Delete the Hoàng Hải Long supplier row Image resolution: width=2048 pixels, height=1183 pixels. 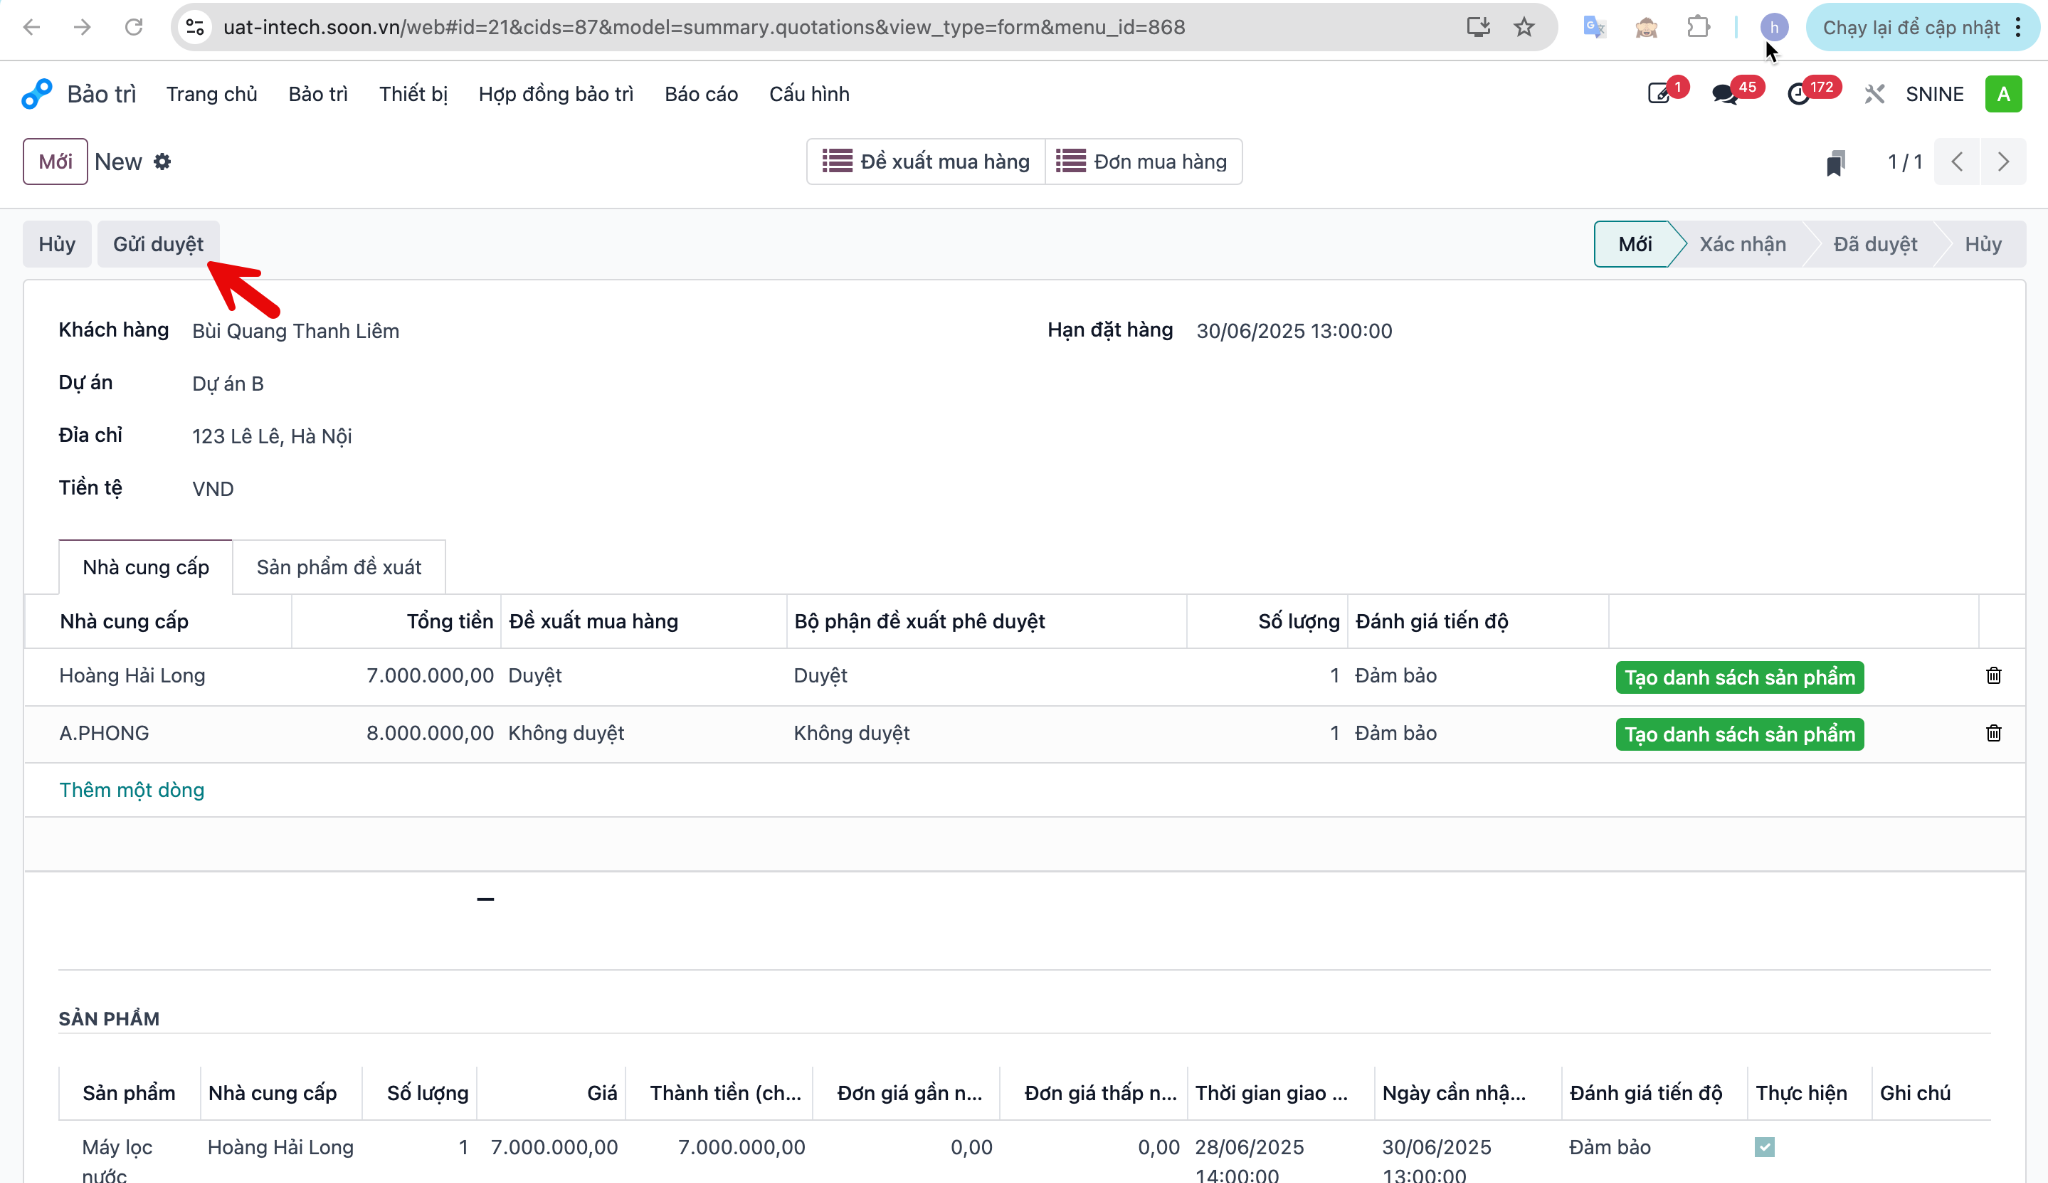(x=1993, y=676)
